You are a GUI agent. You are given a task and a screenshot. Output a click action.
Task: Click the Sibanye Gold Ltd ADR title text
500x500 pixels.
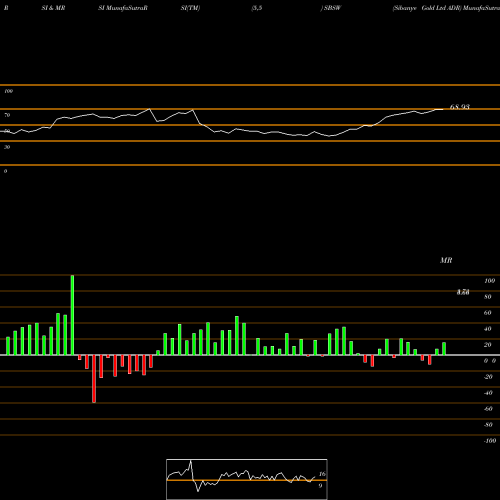tap(427, 8)
